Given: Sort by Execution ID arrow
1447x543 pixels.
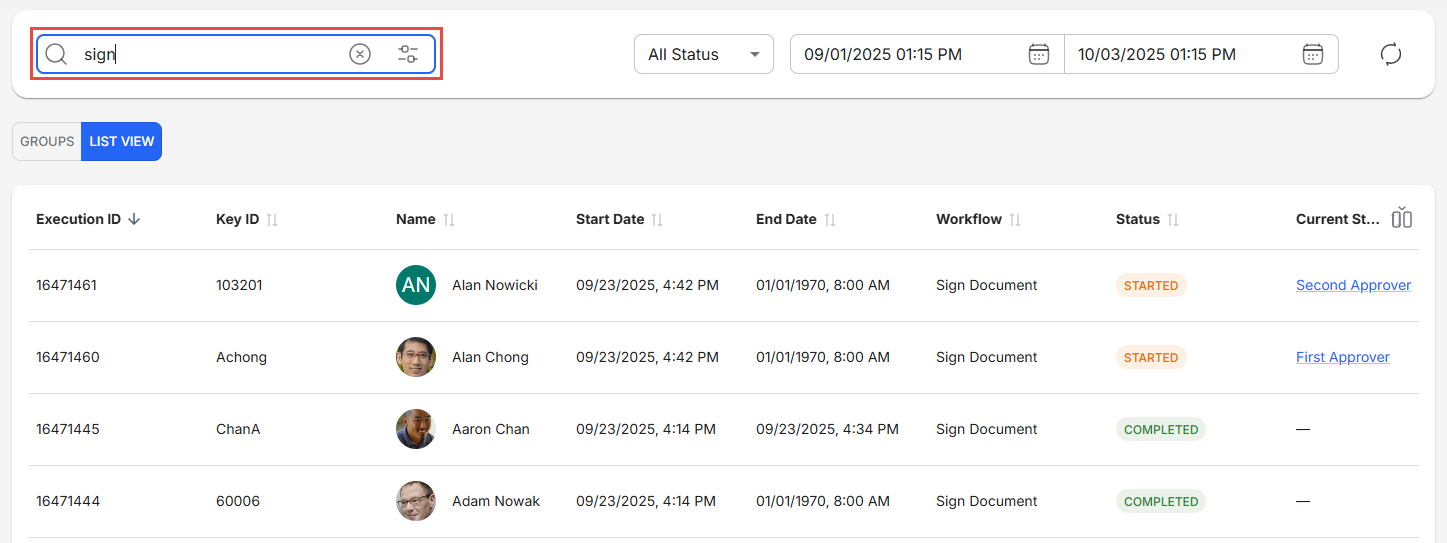Looking at the screenshot, I should point(134,219).
